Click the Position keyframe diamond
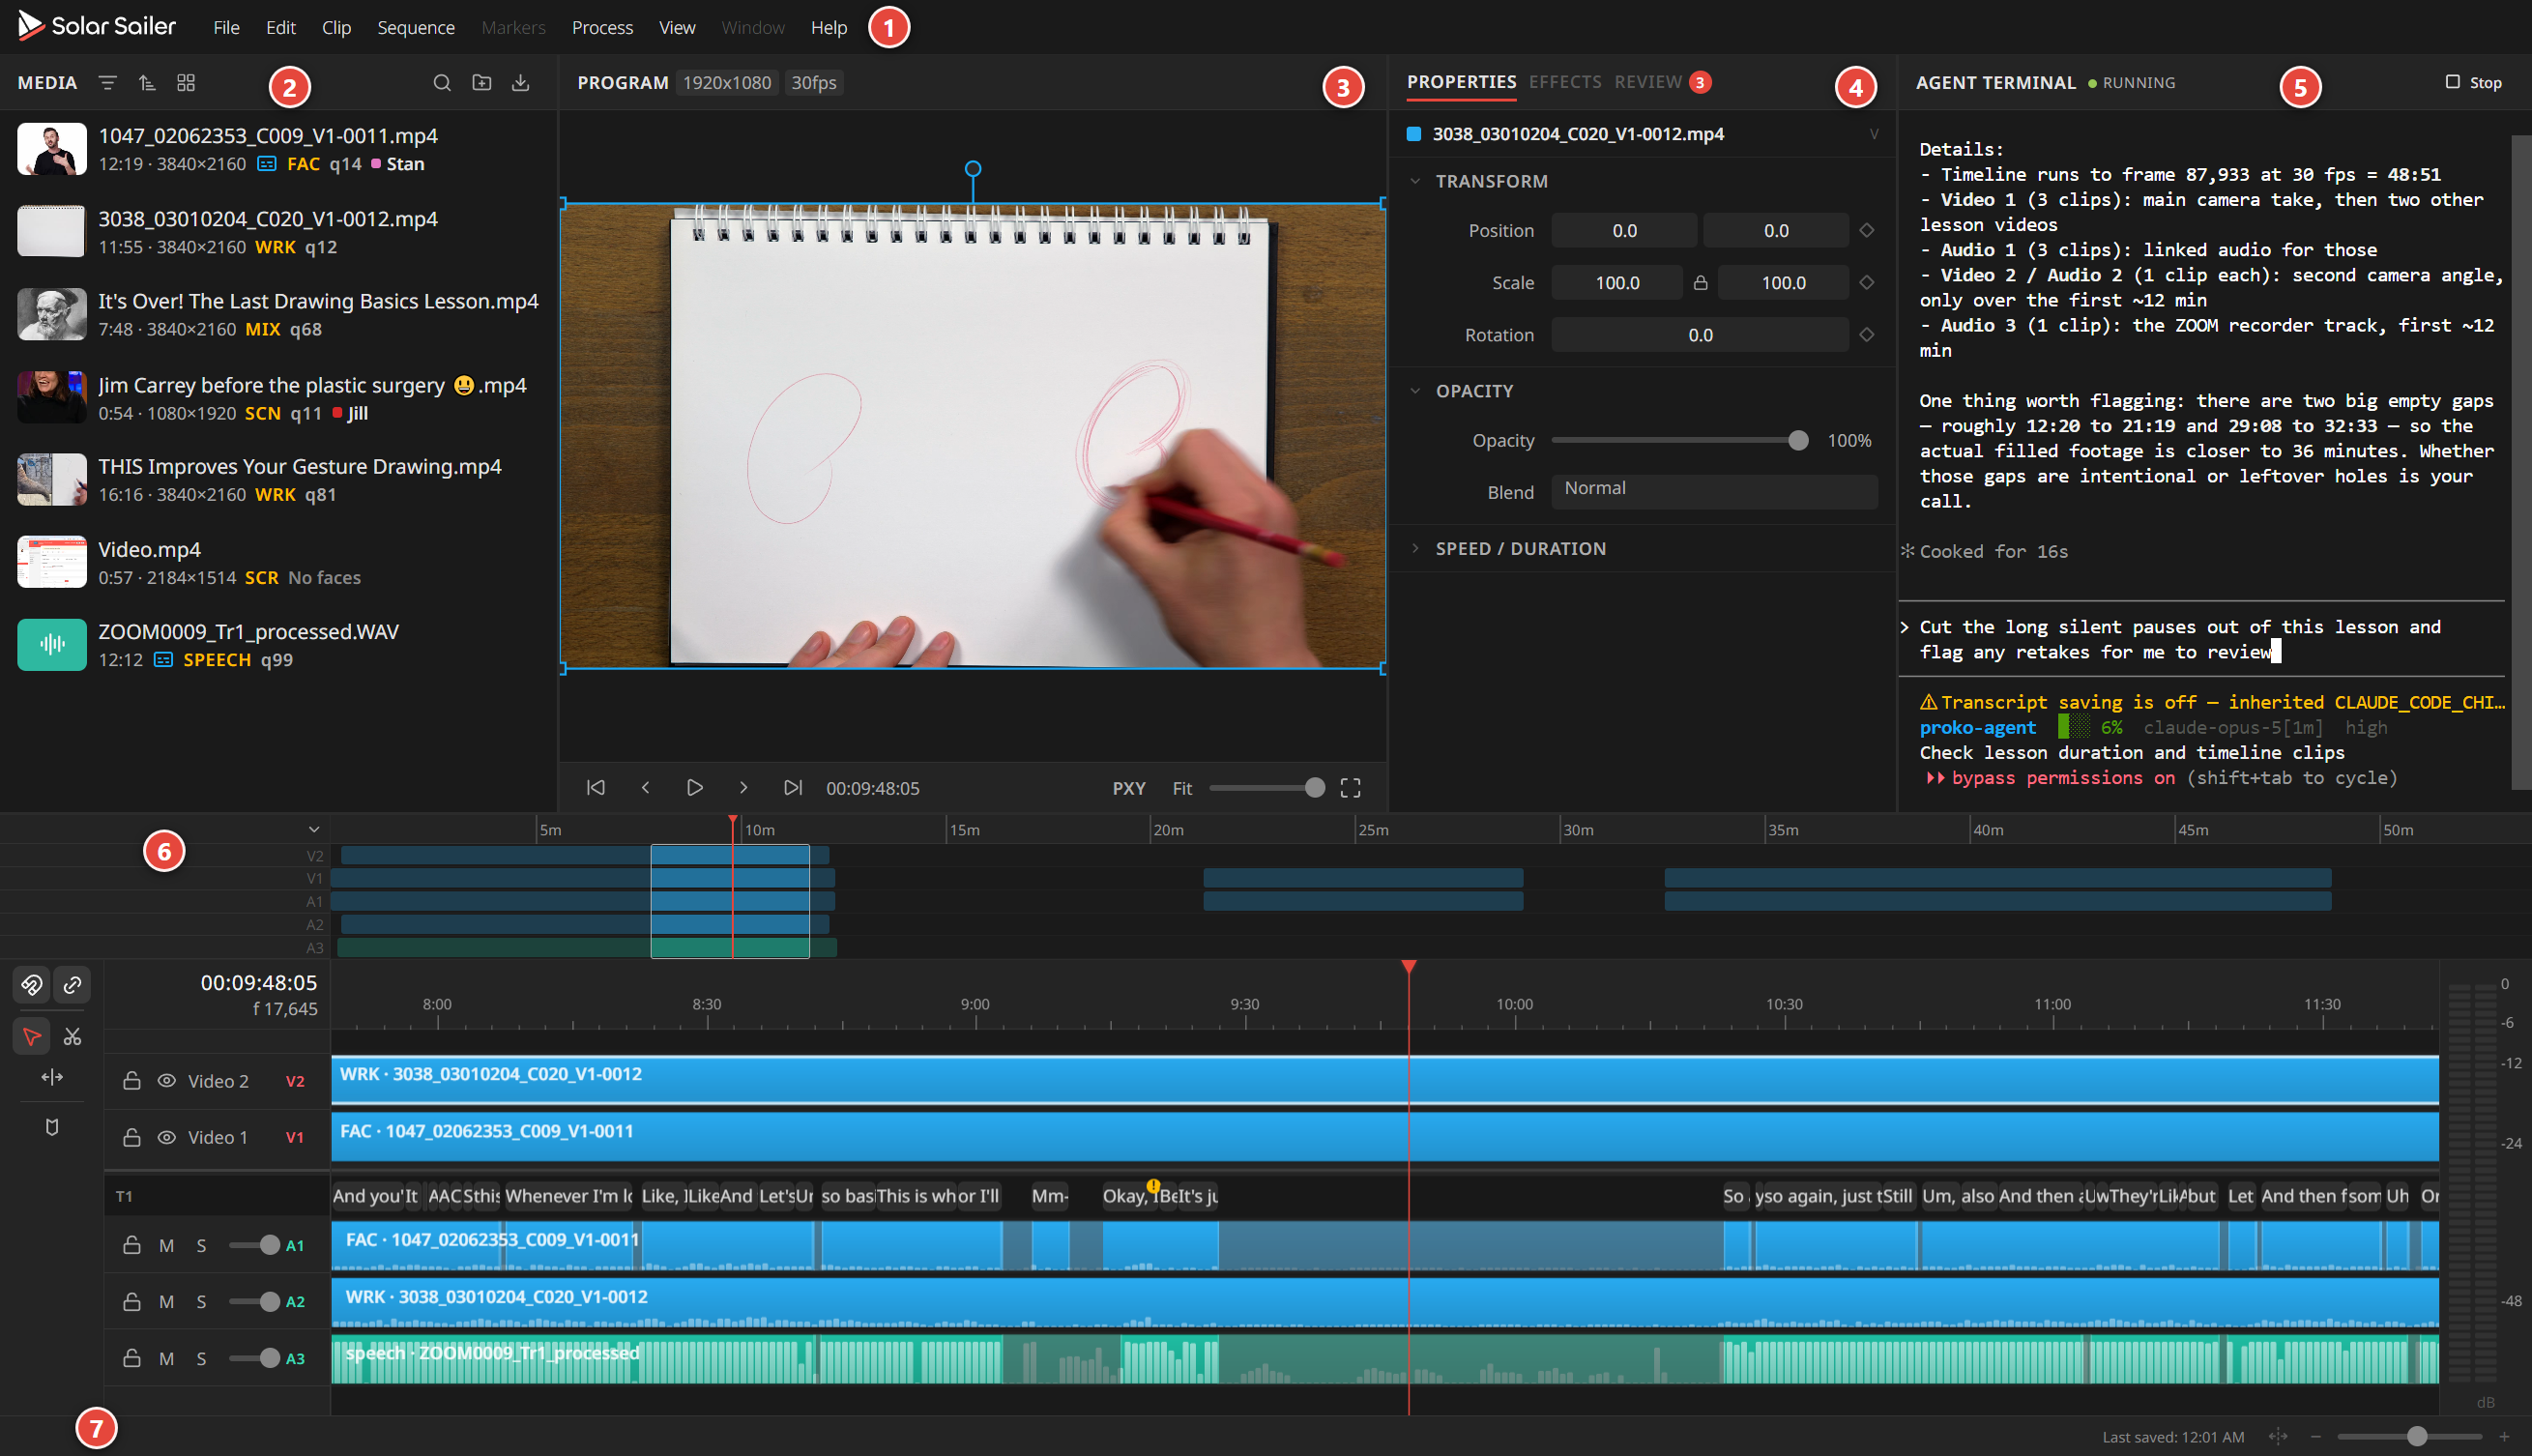The width and height of the screenshot is (2532, 1456). (x=1867, y=231)
